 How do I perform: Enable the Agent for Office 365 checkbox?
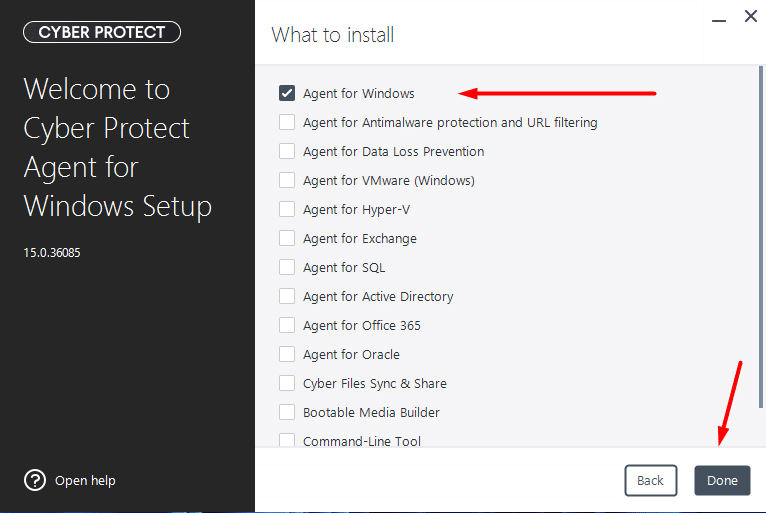(287, 325)
